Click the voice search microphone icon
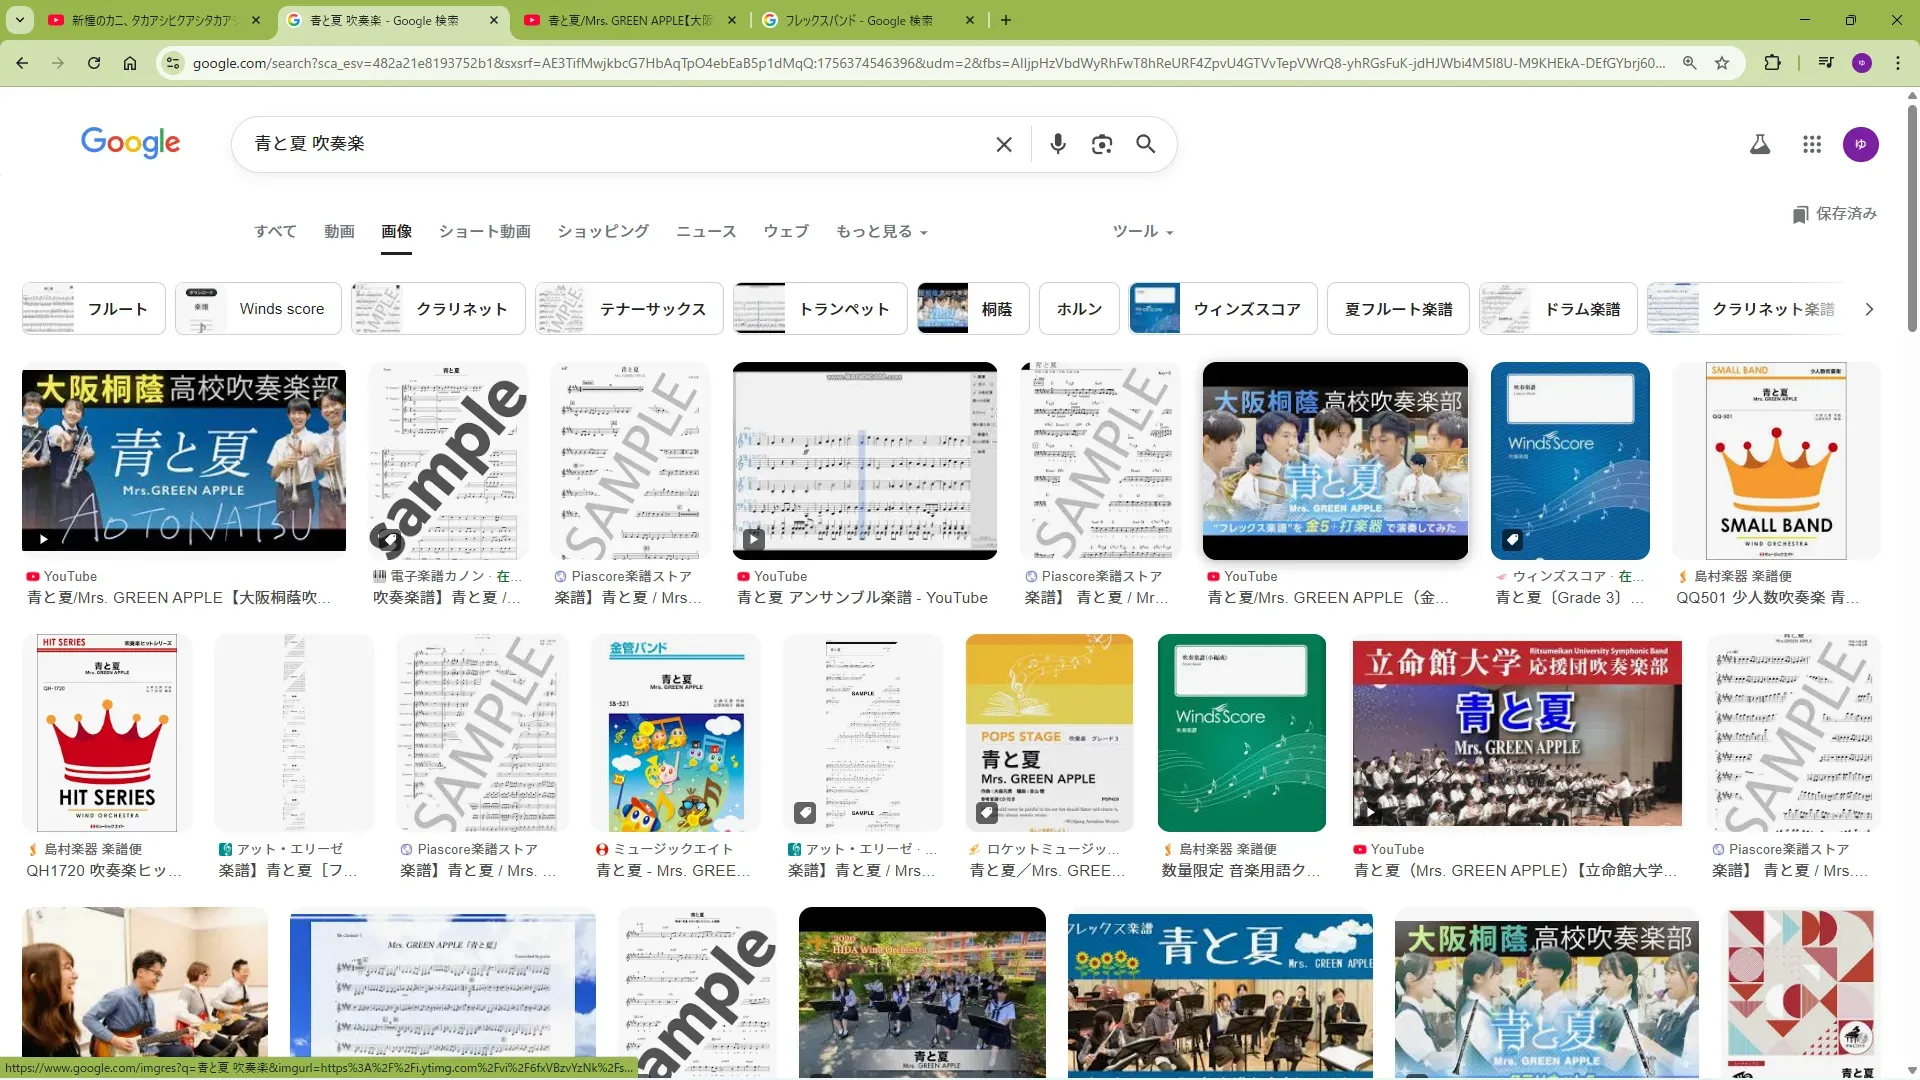This screenshot has height=1080, width=1920. [1057, 144]
